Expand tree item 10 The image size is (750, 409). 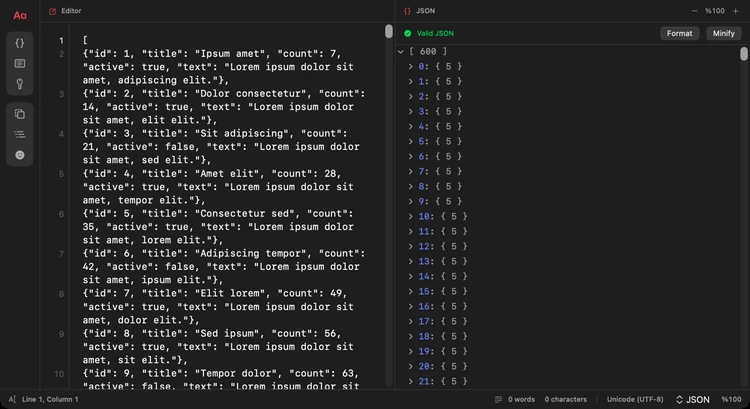tap(410, 216)
